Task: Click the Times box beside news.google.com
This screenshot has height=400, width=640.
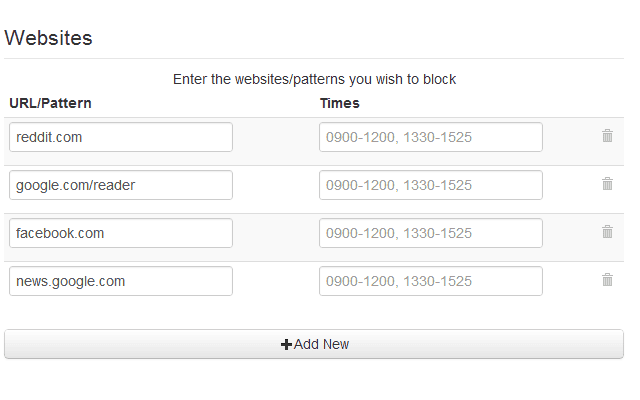Action: [x=431, y=281]
